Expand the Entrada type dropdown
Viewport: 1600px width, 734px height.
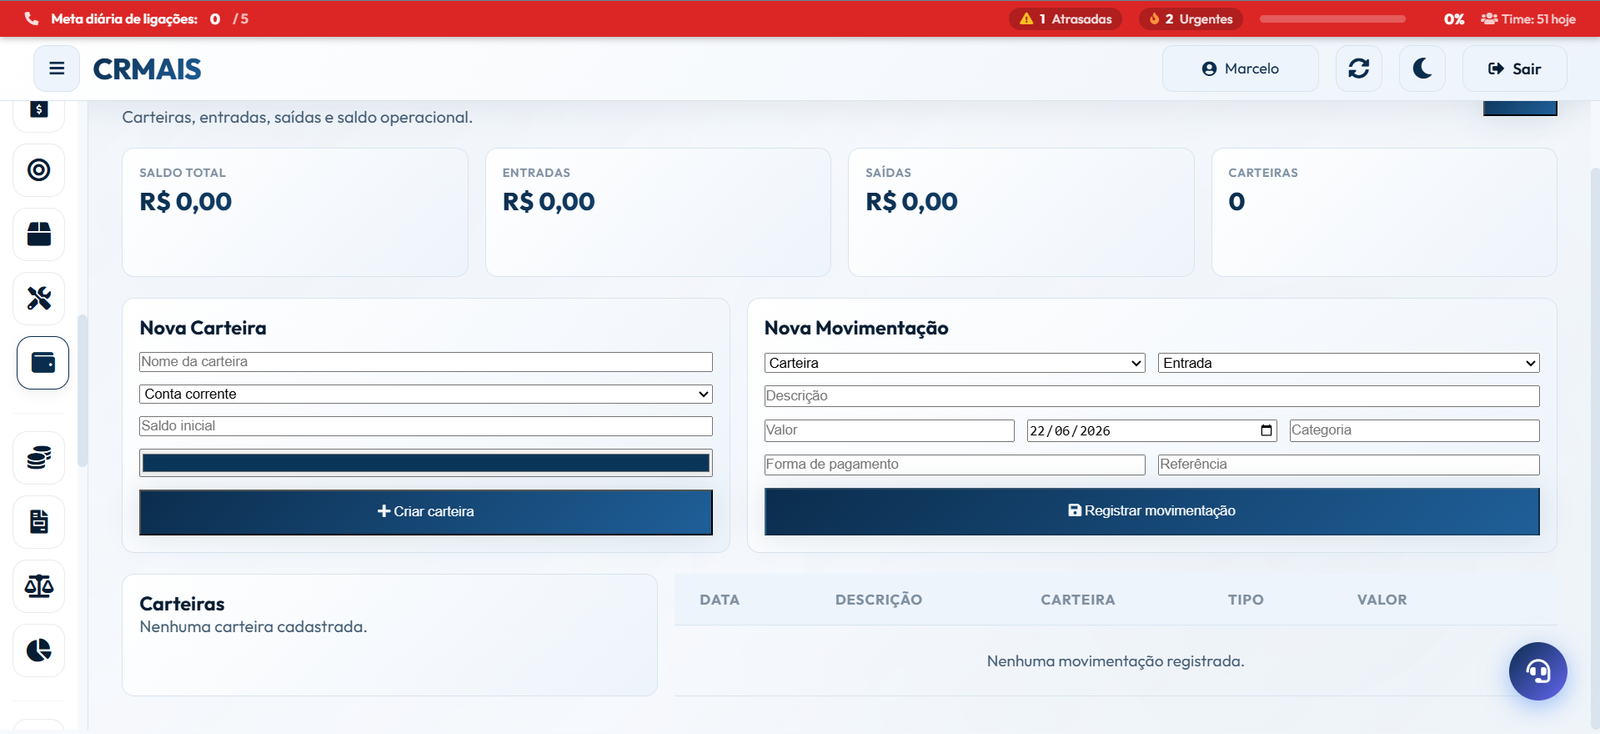point(1349,363)
